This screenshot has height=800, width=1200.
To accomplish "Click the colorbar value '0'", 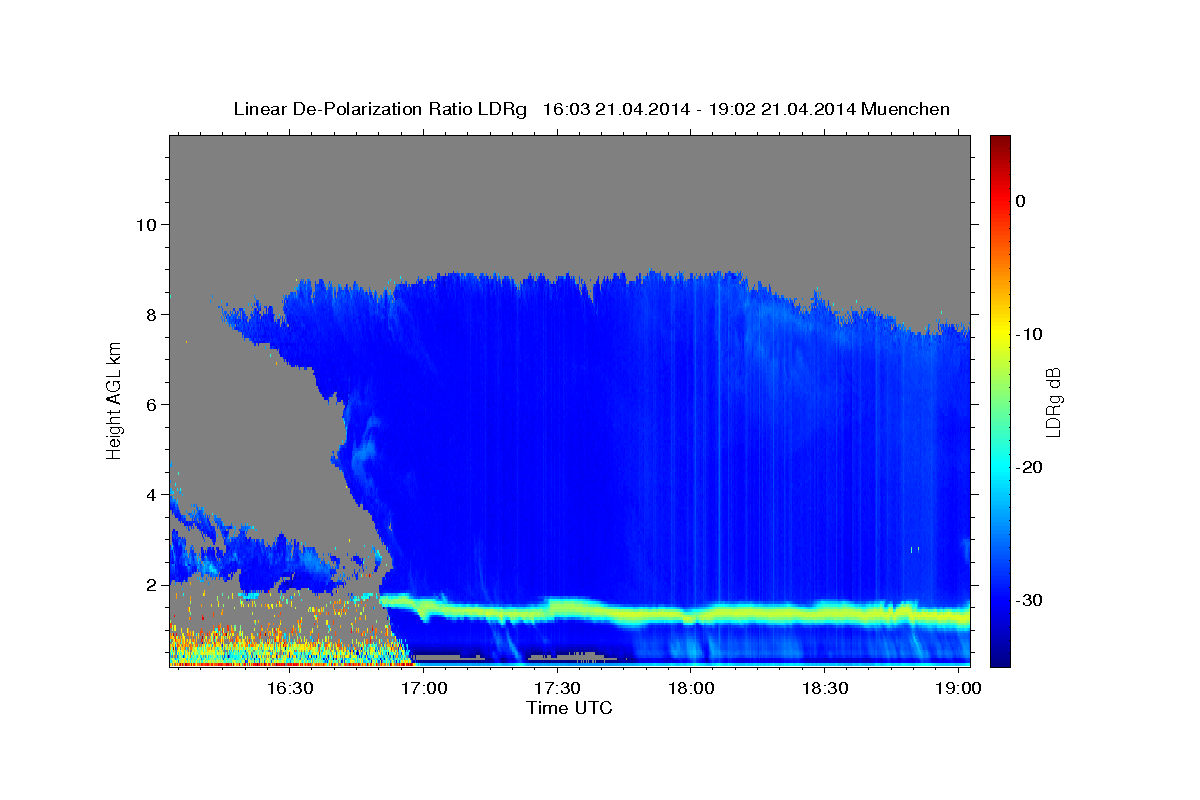I will pos(1021,201).
